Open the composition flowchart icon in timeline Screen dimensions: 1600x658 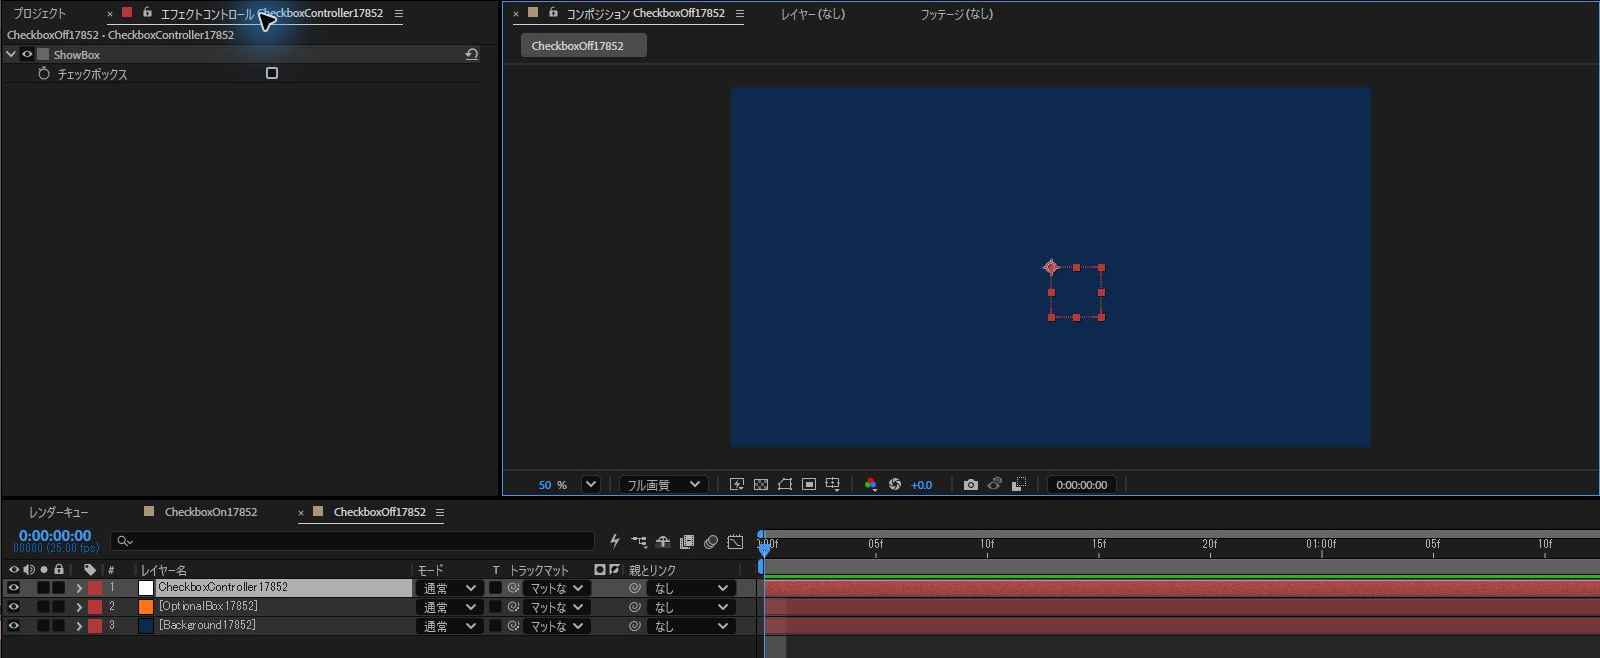[639, 542]
